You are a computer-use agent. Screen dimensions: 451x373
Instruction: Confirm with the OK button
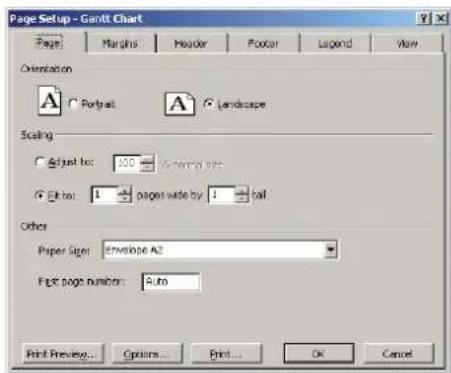coord(319,353)
